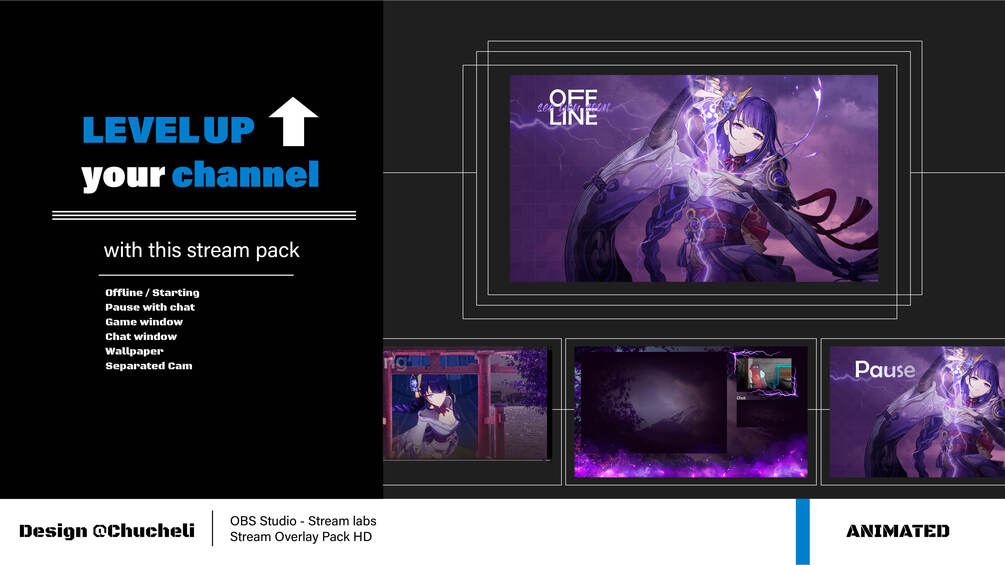
Task: Click the "ANIMATED" label
Action: 898,531
